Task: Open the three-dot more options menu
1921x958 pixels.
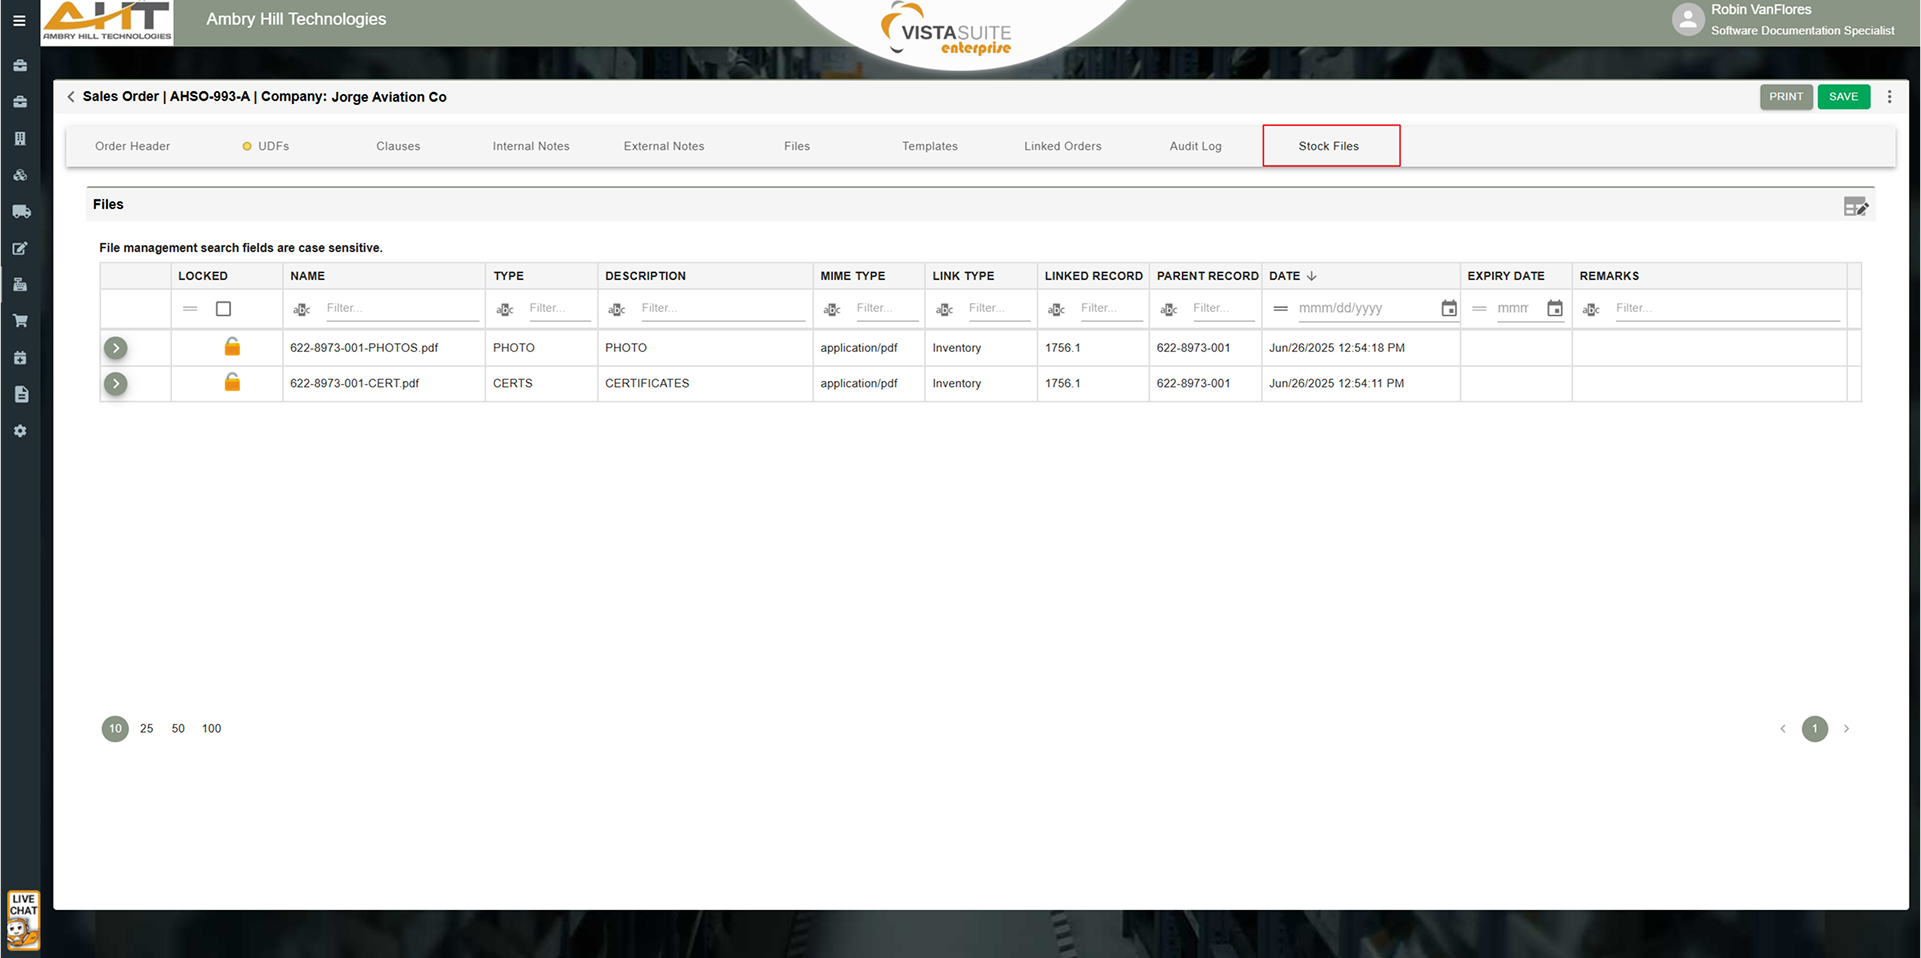Action: click(x=1889, y=97)
